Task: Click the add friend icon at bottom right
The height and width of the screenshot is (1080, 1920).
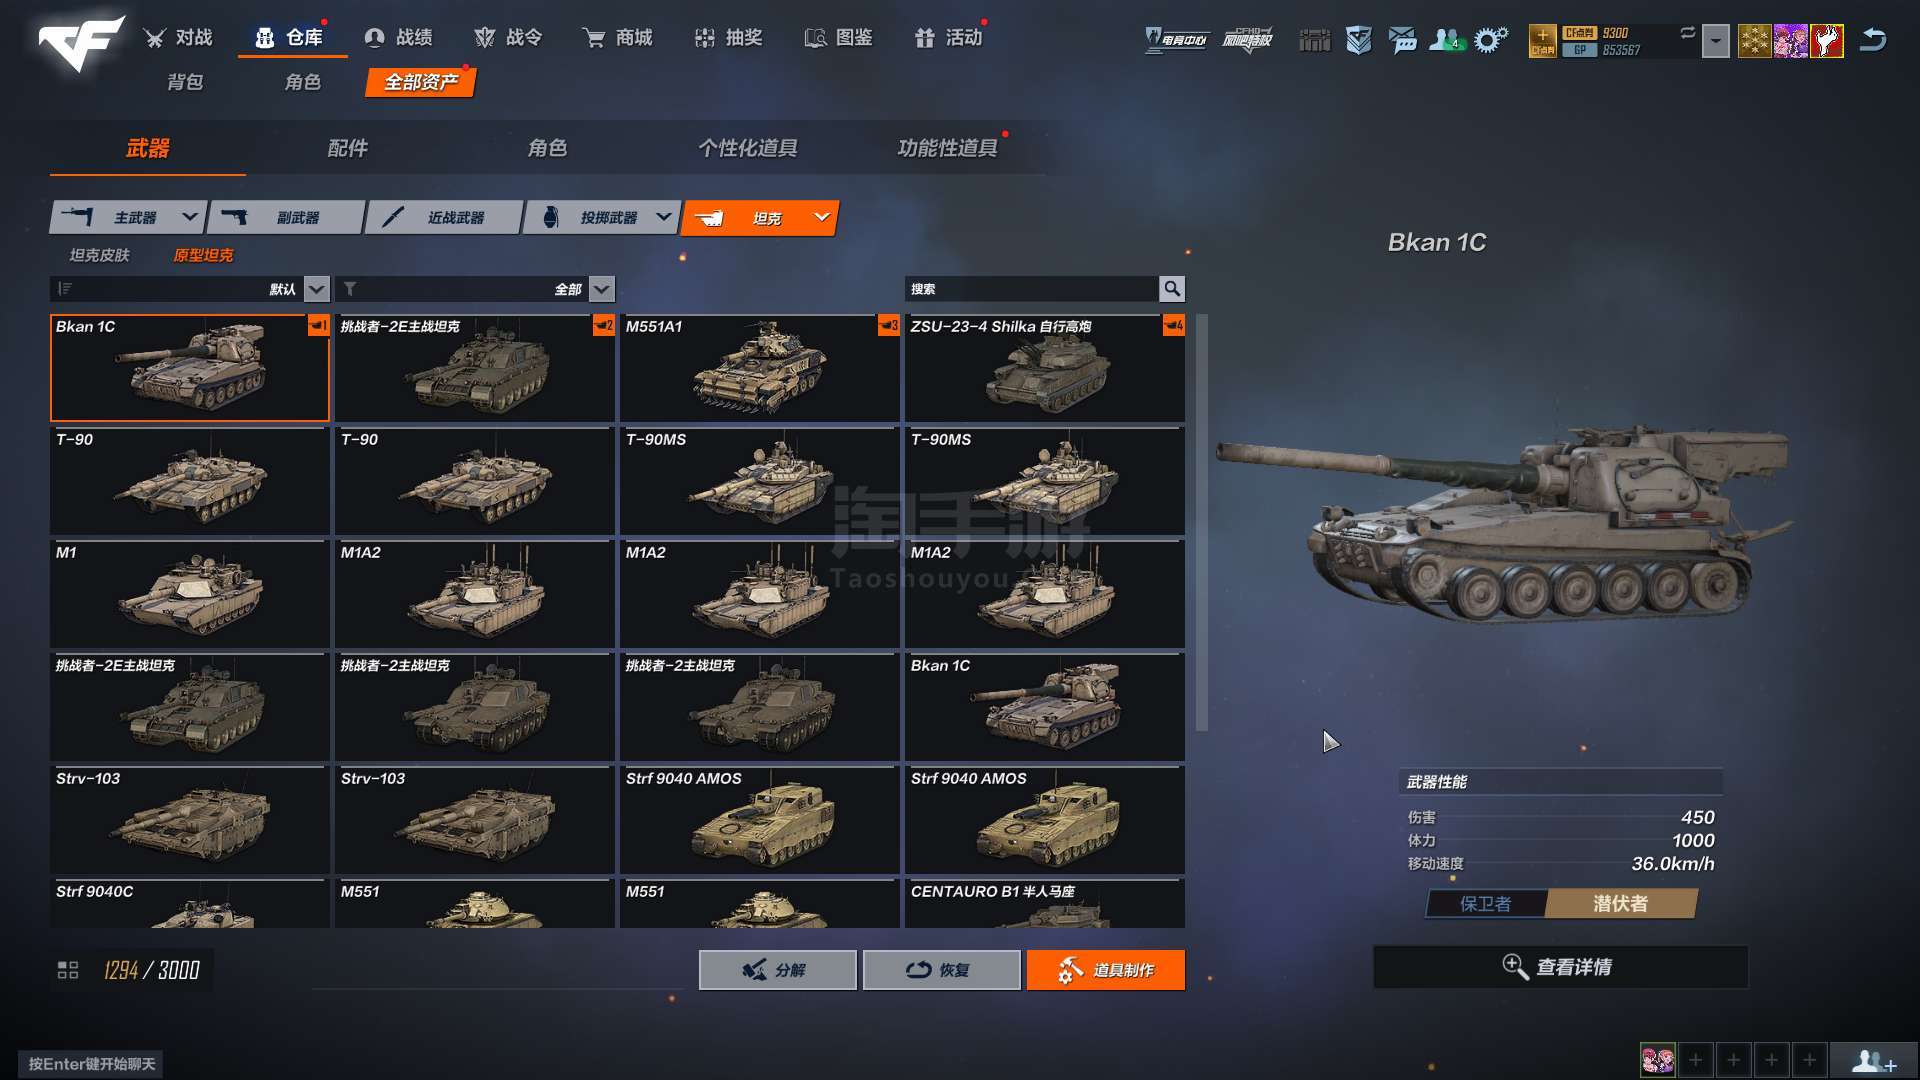Action: [1874, 1060]
